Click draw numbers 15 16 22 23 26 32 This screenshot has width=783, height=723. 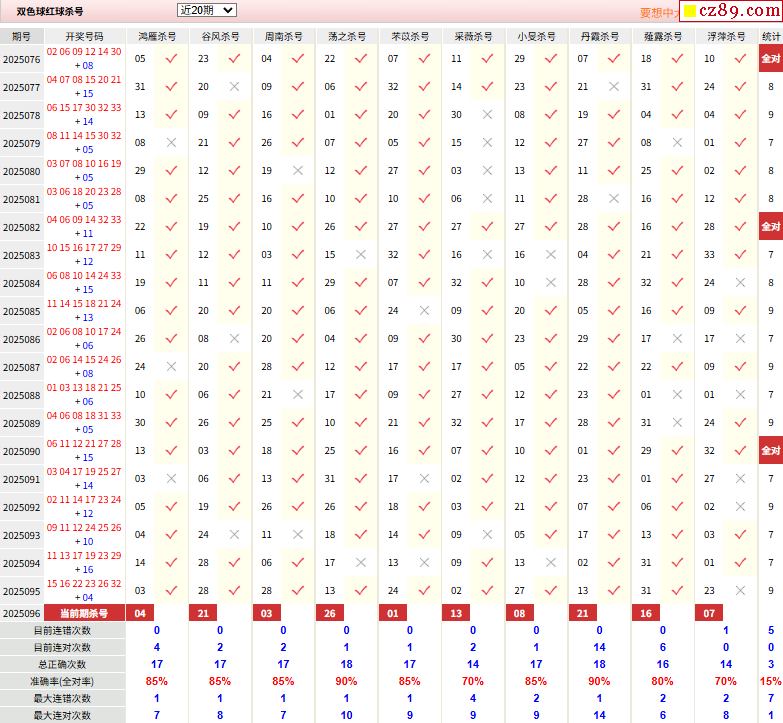coord(84,583)
